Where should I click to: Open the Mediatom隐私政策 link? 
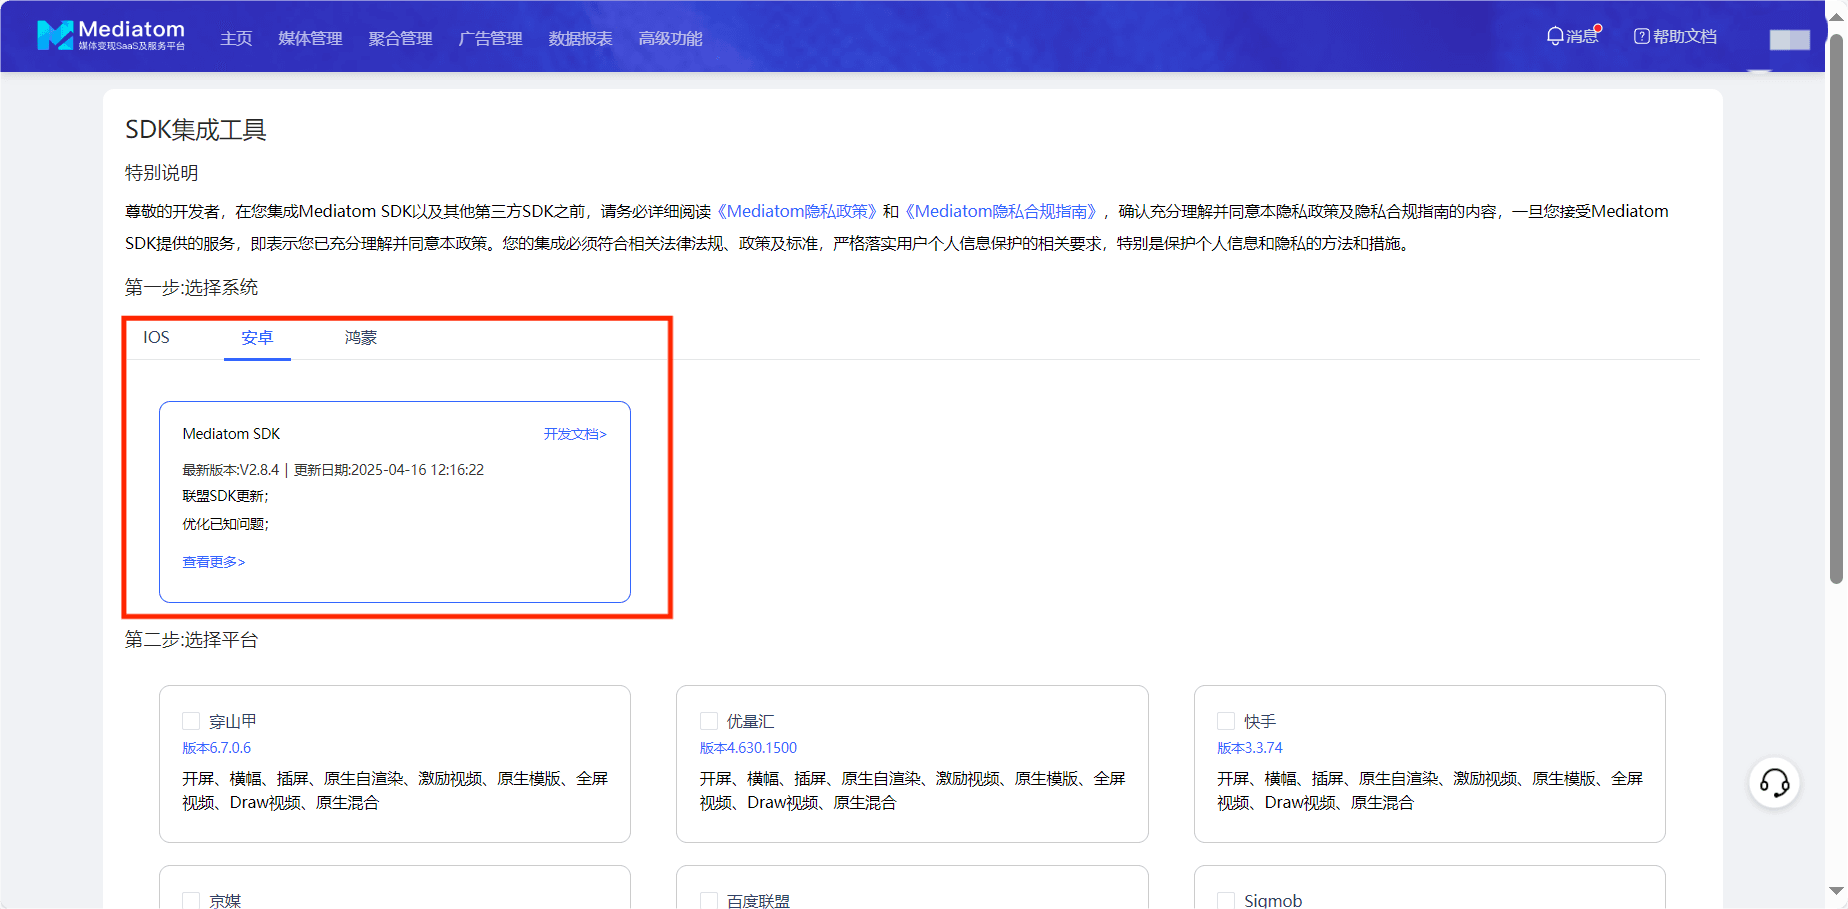click(797, 211)
